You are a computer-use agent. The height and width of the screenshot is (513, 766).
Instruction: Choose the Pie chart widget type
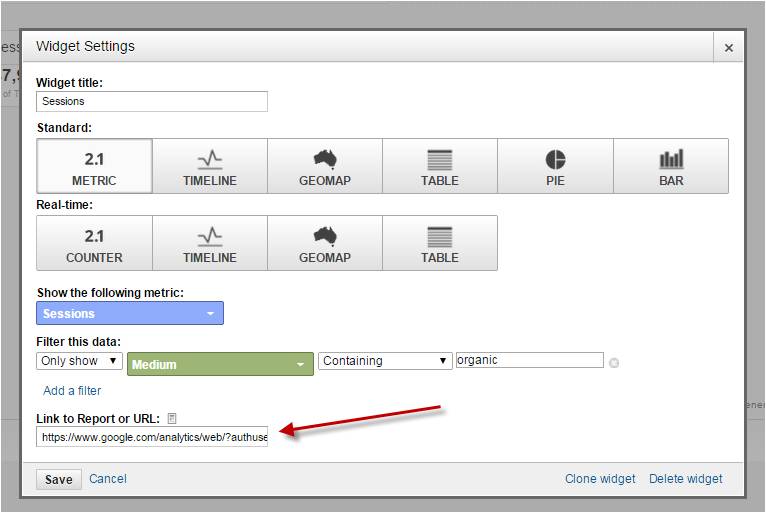pyautogui.click(x=555, y=166)
